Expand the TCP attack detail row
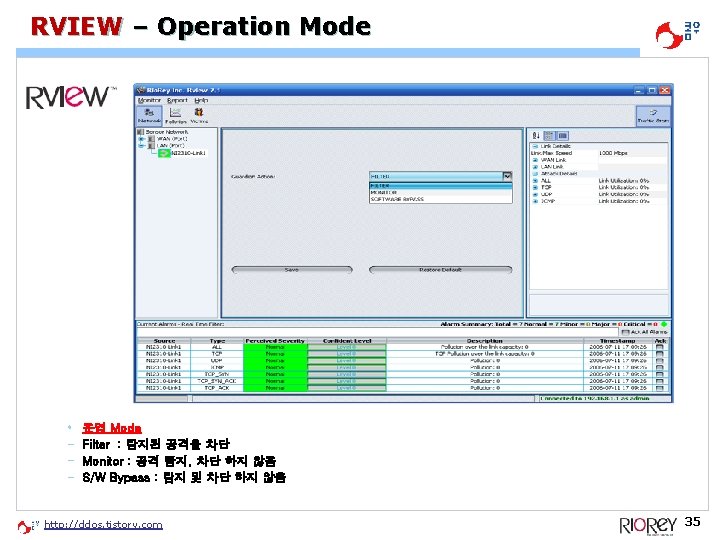This screenshot has width=720, height=540. coord(535,187)
